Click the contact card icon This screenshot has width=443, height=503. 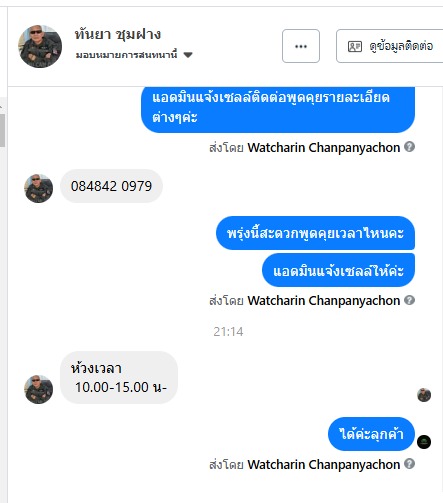355,46
